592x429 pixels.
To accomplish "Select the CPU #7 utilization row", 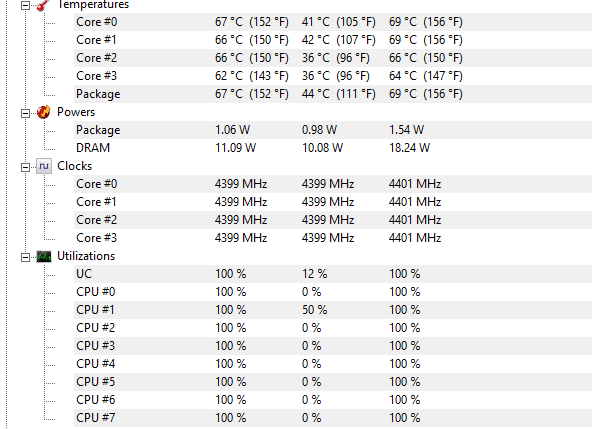I will coord(333,418).
